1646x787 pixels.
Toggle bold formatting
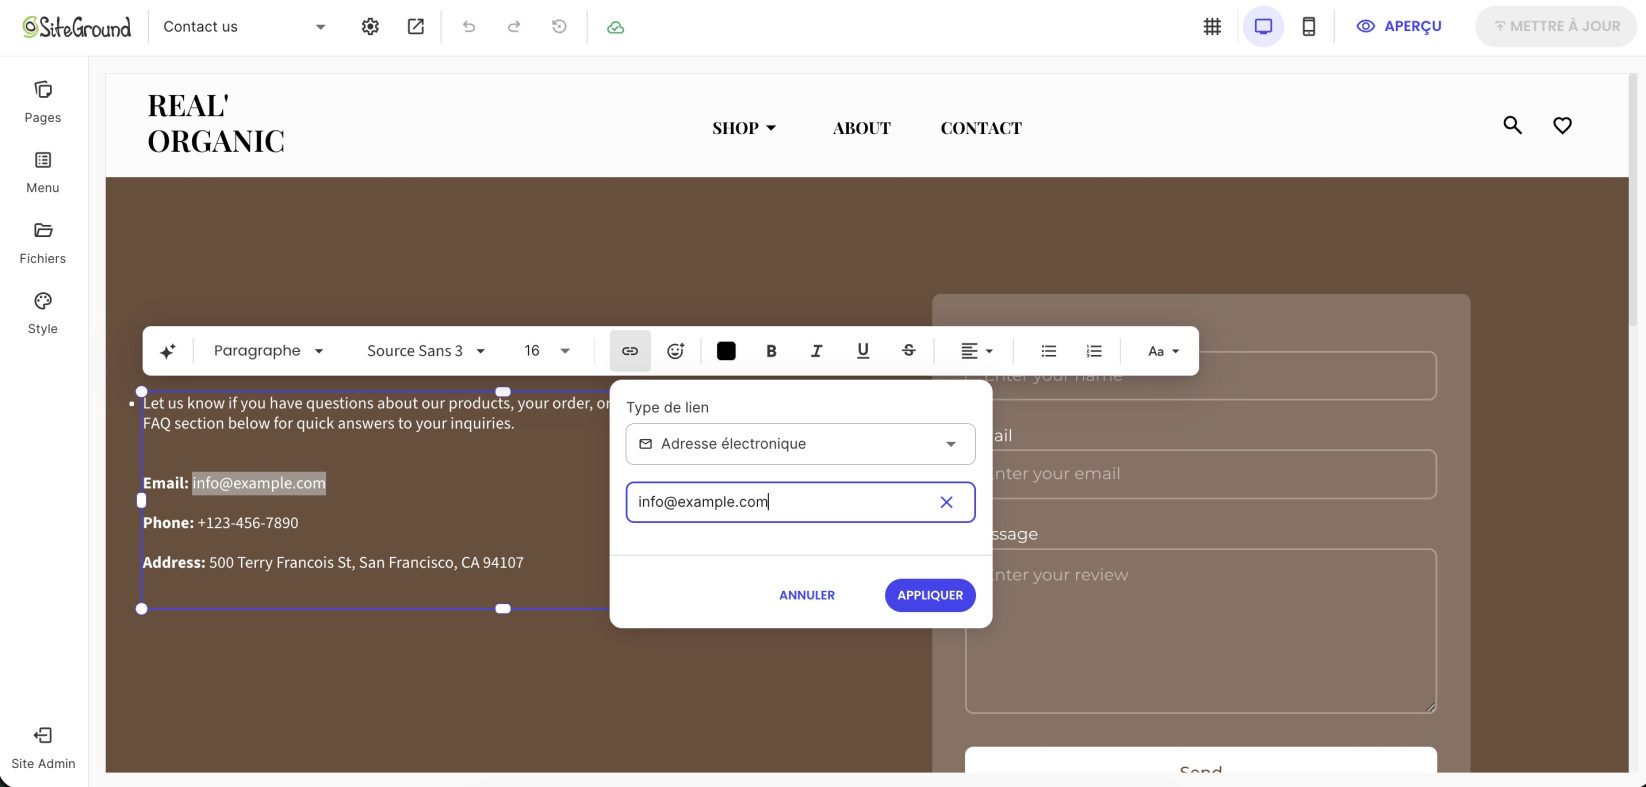[771, 351]
